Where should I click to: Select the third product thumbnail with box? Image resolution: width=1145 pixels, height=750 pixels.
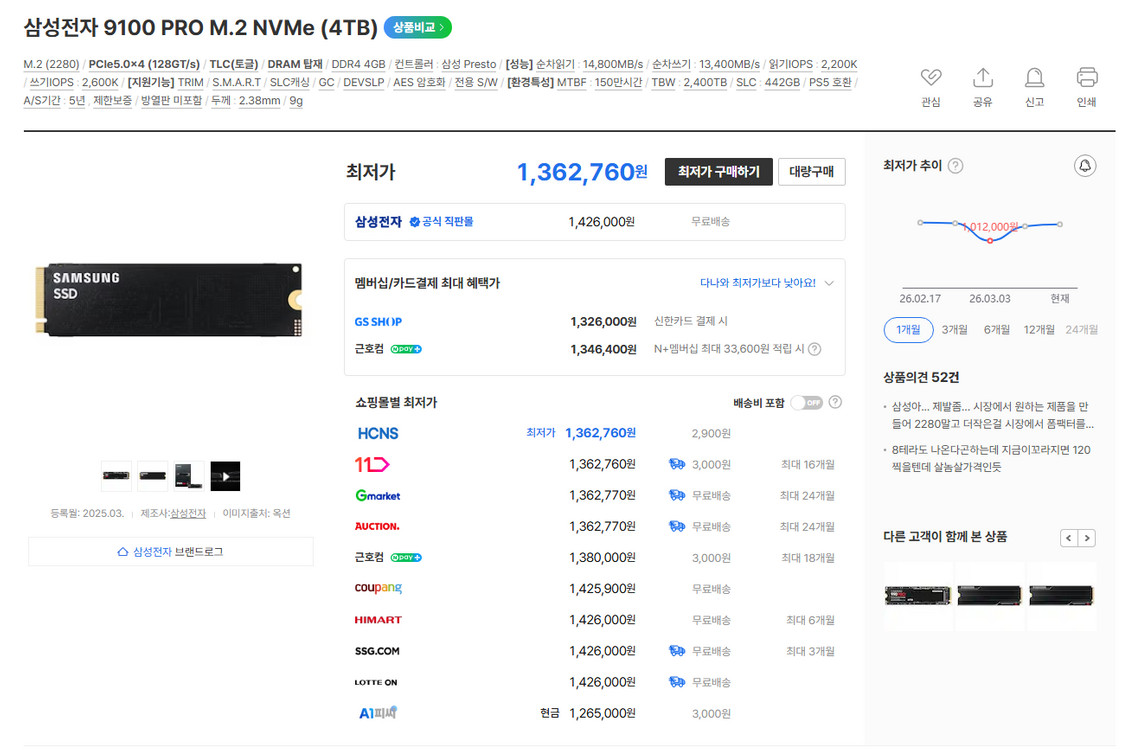pyautogui.click(x=189, y=476)
